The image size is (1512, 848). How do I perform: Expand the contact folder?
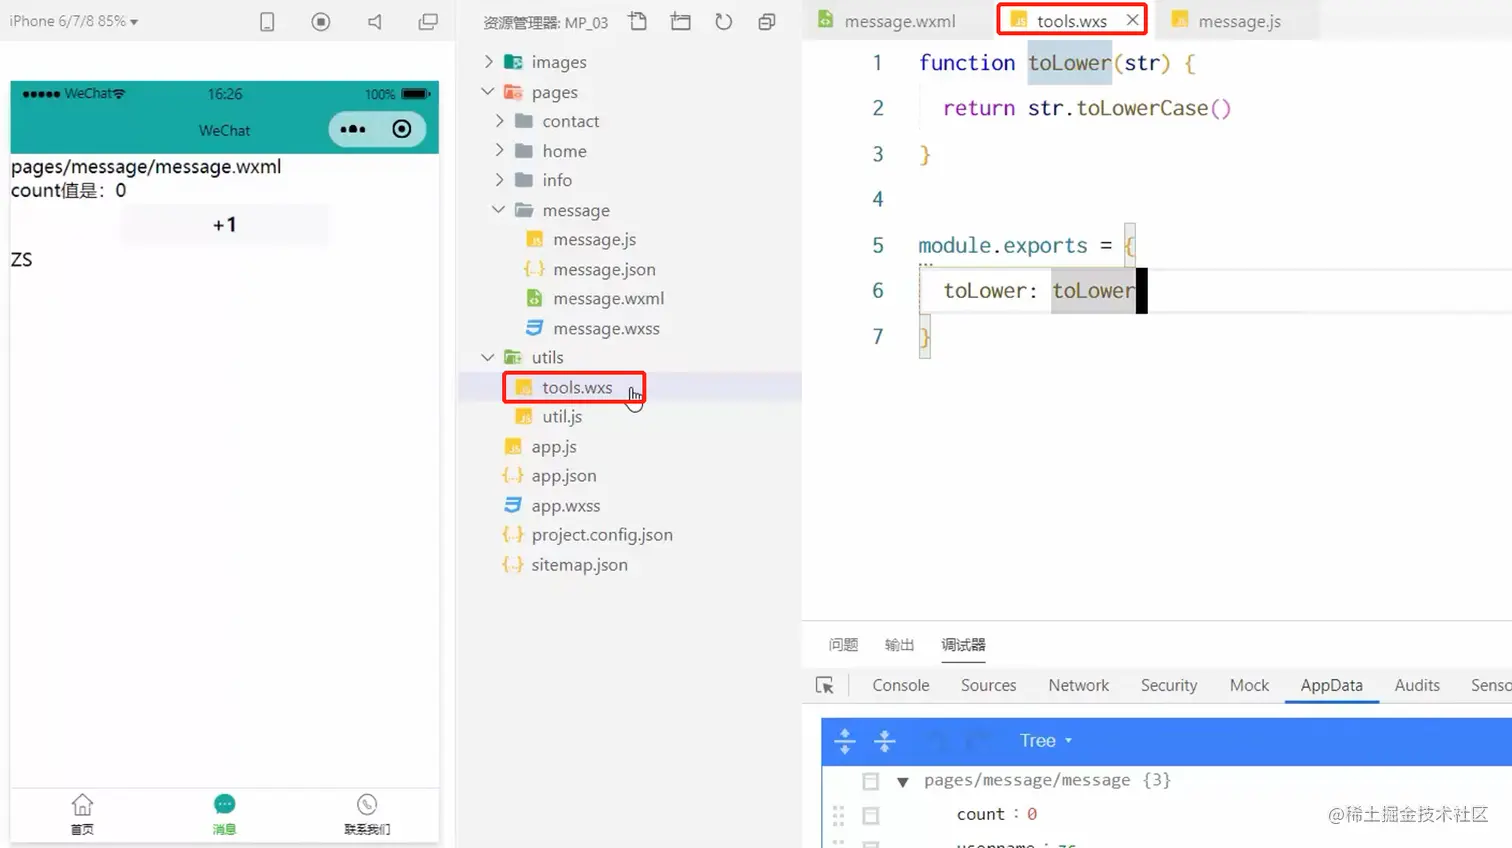click(x=499, y=121)
